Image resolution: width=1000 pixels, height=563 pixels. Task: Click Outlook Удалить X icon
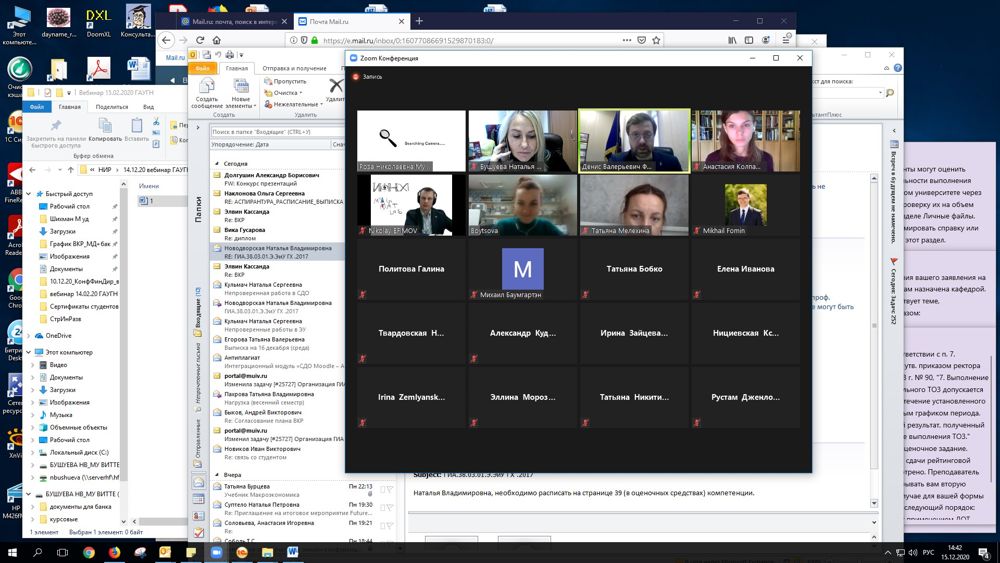tap(335, 86)
